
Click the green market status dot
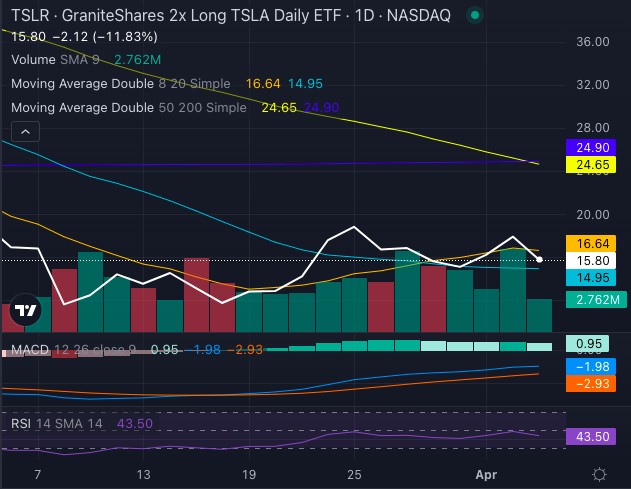[475, 15]
